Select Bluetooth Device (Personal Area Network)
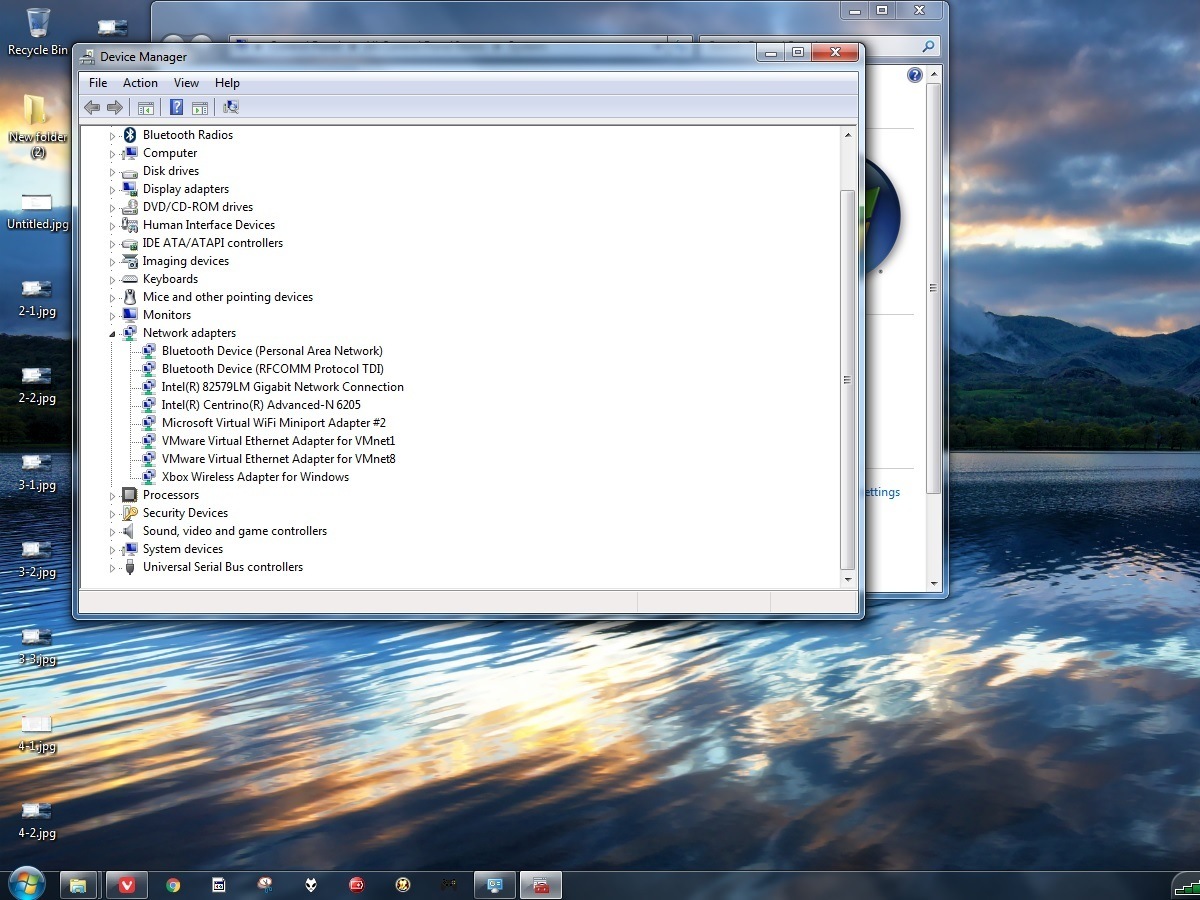This screenshot has width=1200, height=900. [x=272, y=351]
